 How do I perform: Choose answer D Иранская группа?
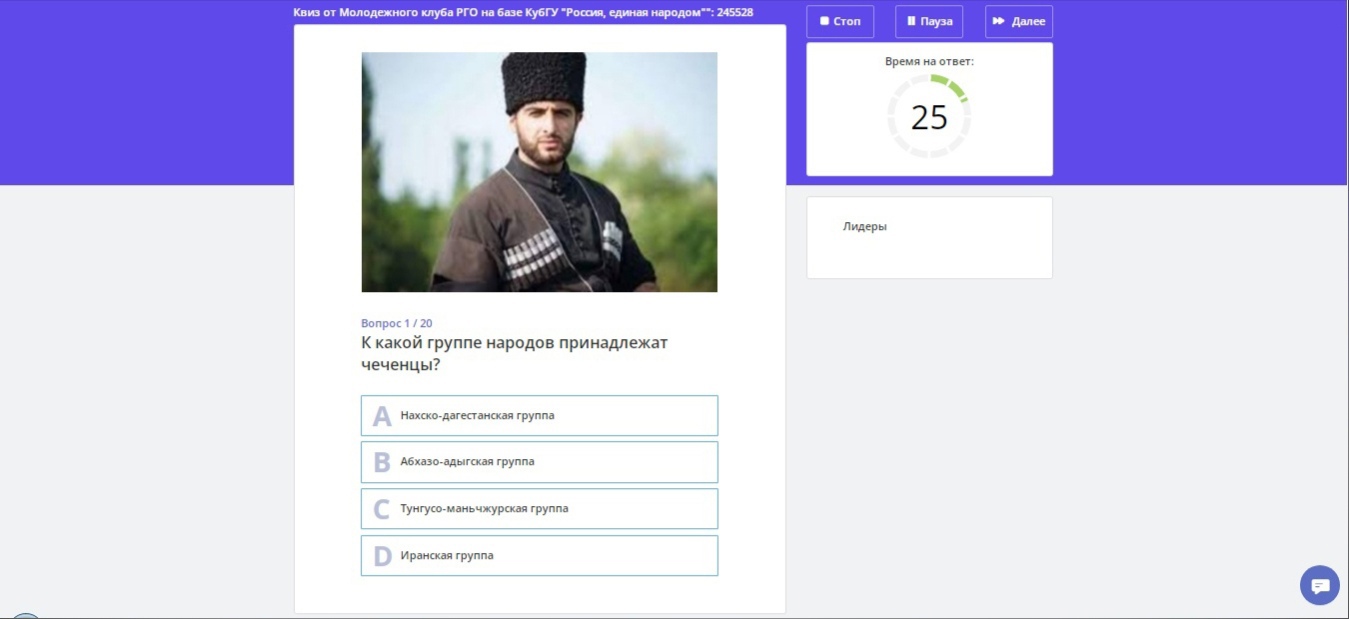click(x=539, y=556)
